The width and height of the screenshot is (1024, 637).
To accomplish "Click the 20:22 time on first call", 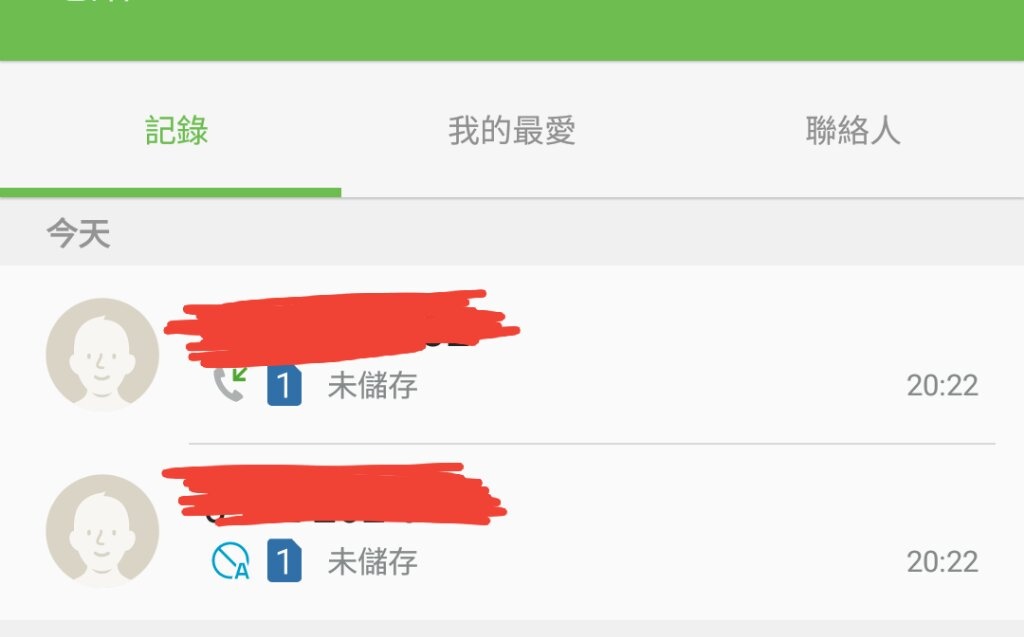I will pyautogui.click(x=942, y=385).
